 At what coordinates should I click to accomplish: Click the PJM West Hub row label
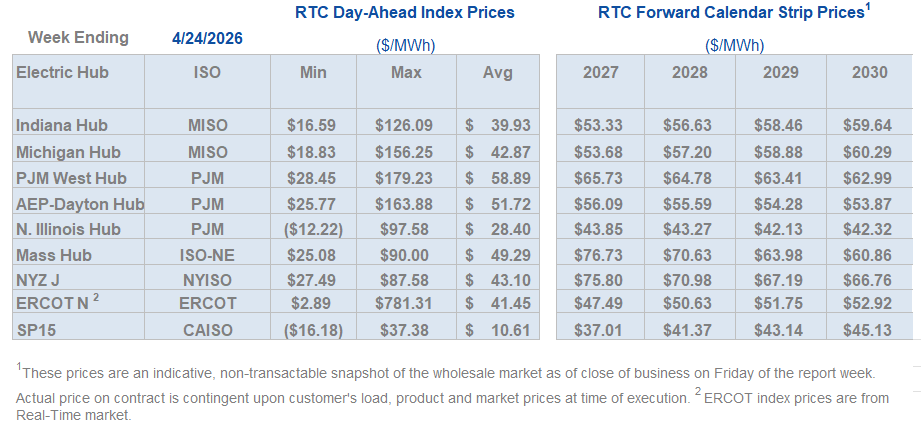[x=68, y=177]
